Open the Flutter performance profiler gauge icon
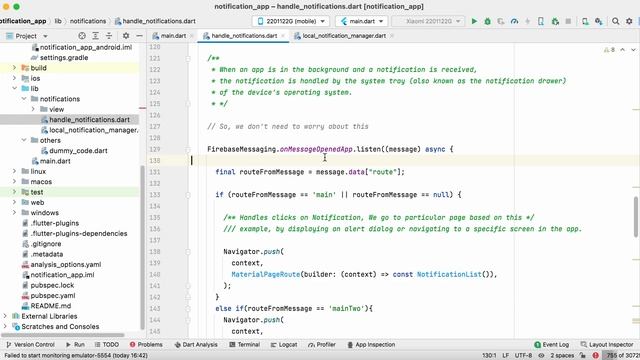This screenshot has width=640, height=360. [x=514, y=21]
